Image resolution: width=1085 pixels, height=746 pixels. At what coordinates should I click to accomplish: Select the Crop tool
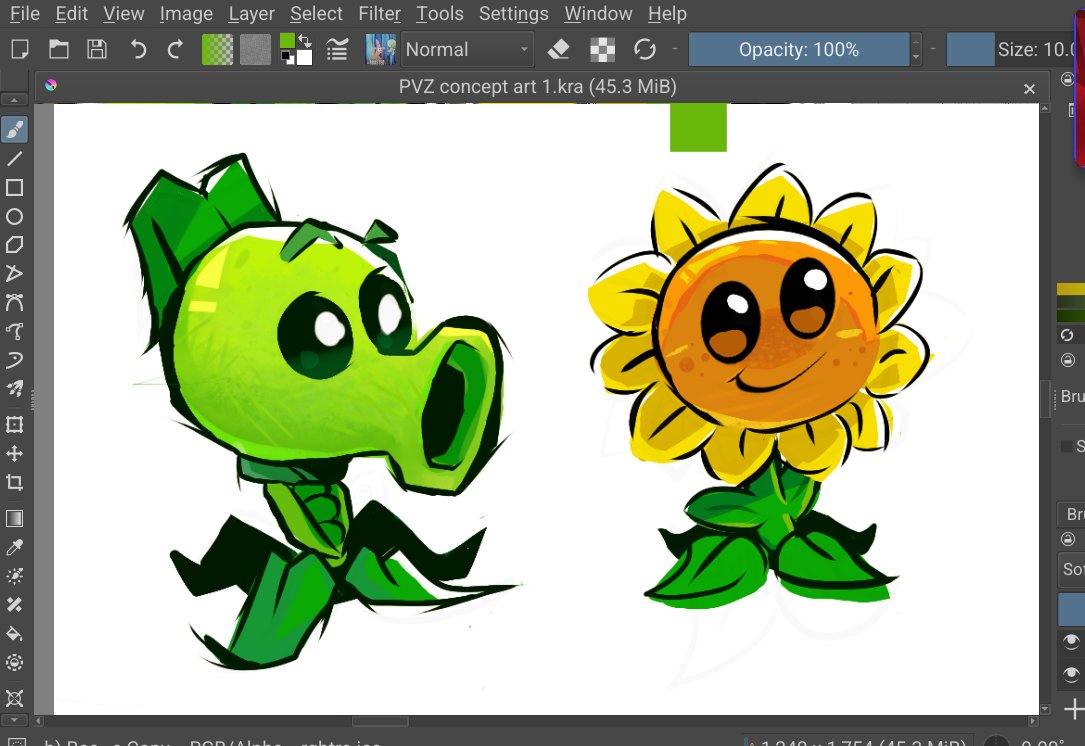[x=15, y=482]
